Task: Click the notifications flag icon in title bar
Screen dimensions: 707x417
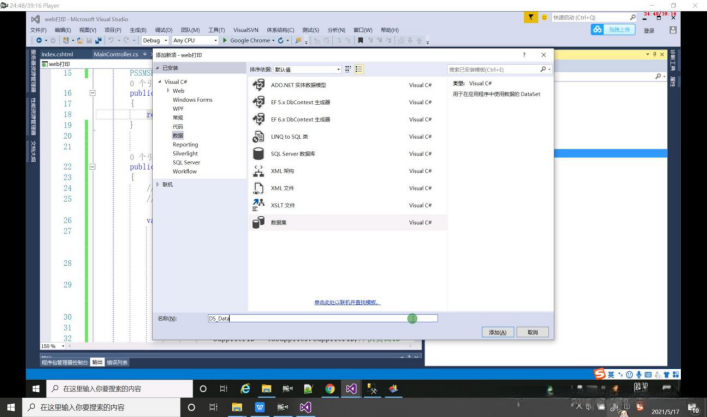Action: tap(531, 17)
